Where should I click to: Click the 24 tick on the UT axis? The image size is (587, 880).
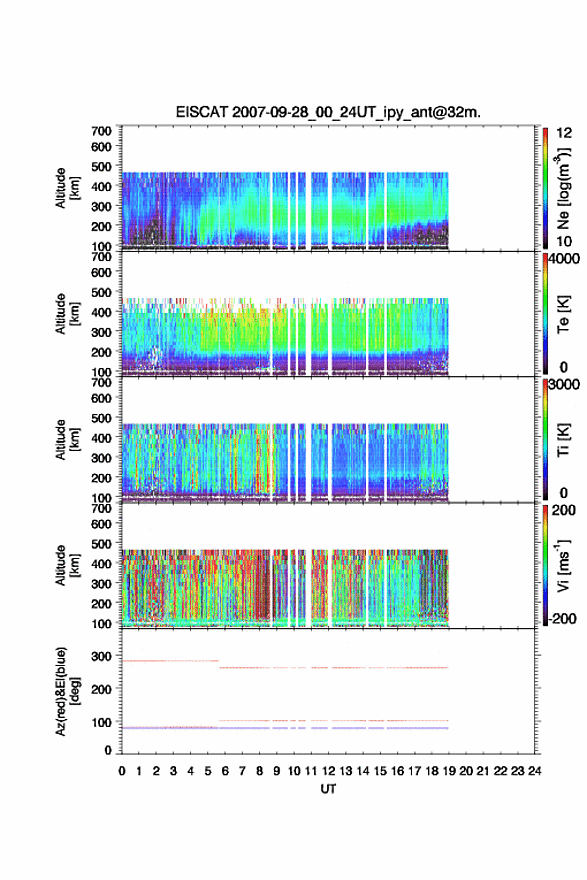coord(535,771)
